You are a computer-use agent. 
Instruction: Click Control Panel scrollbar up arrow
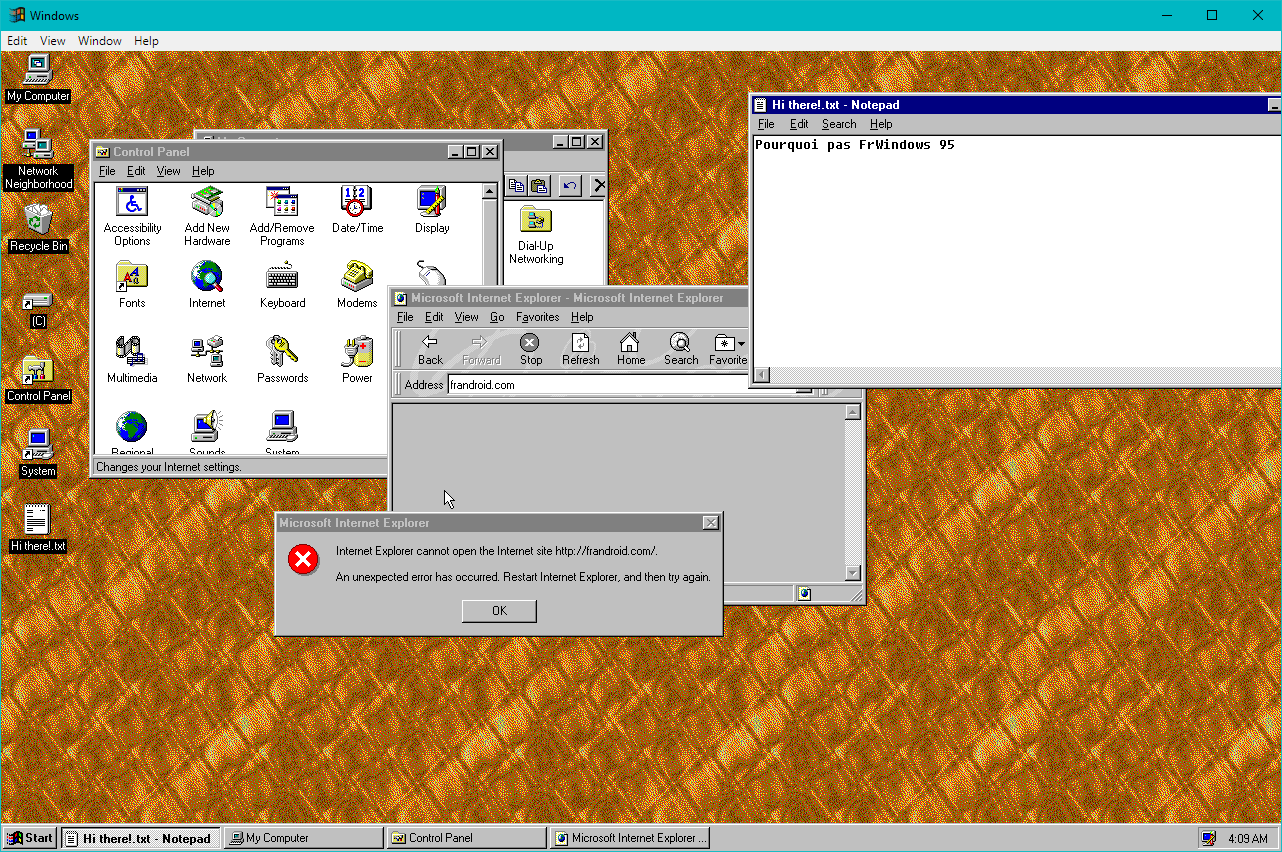tap(490, 191)
